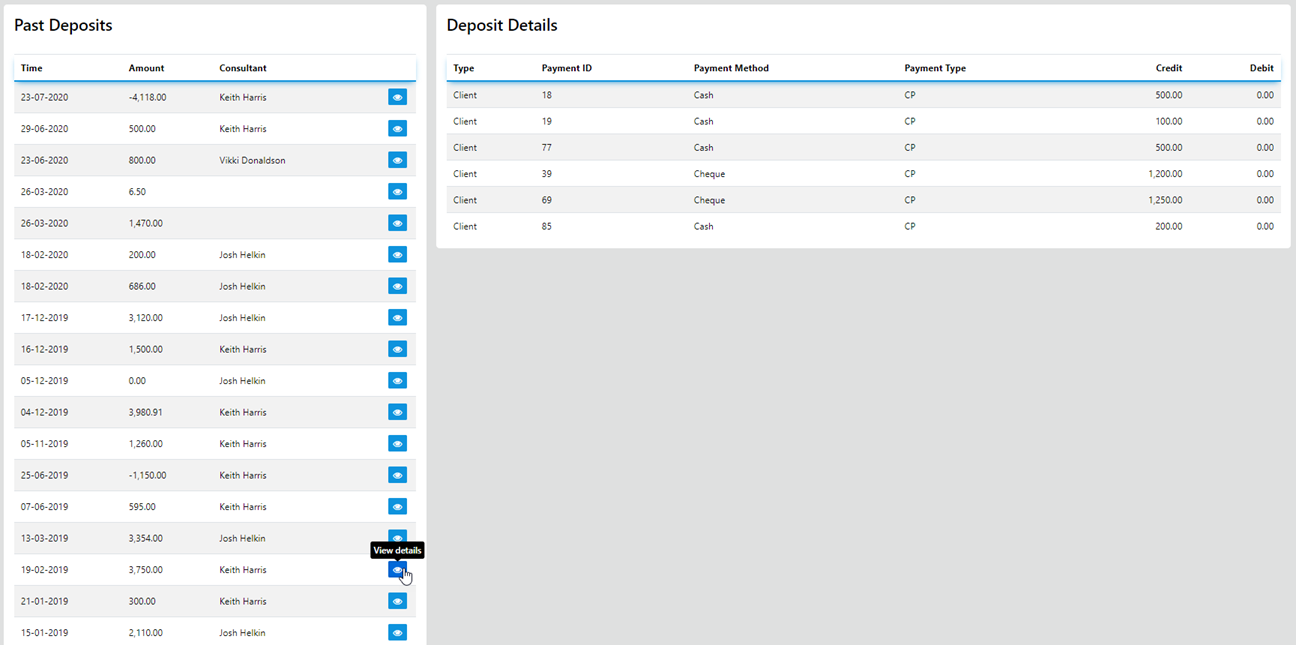Select the 2,110.00 amount
The height and width of the screenshot is (645, 1296).
pyautogui.click(x=145, y=633)
